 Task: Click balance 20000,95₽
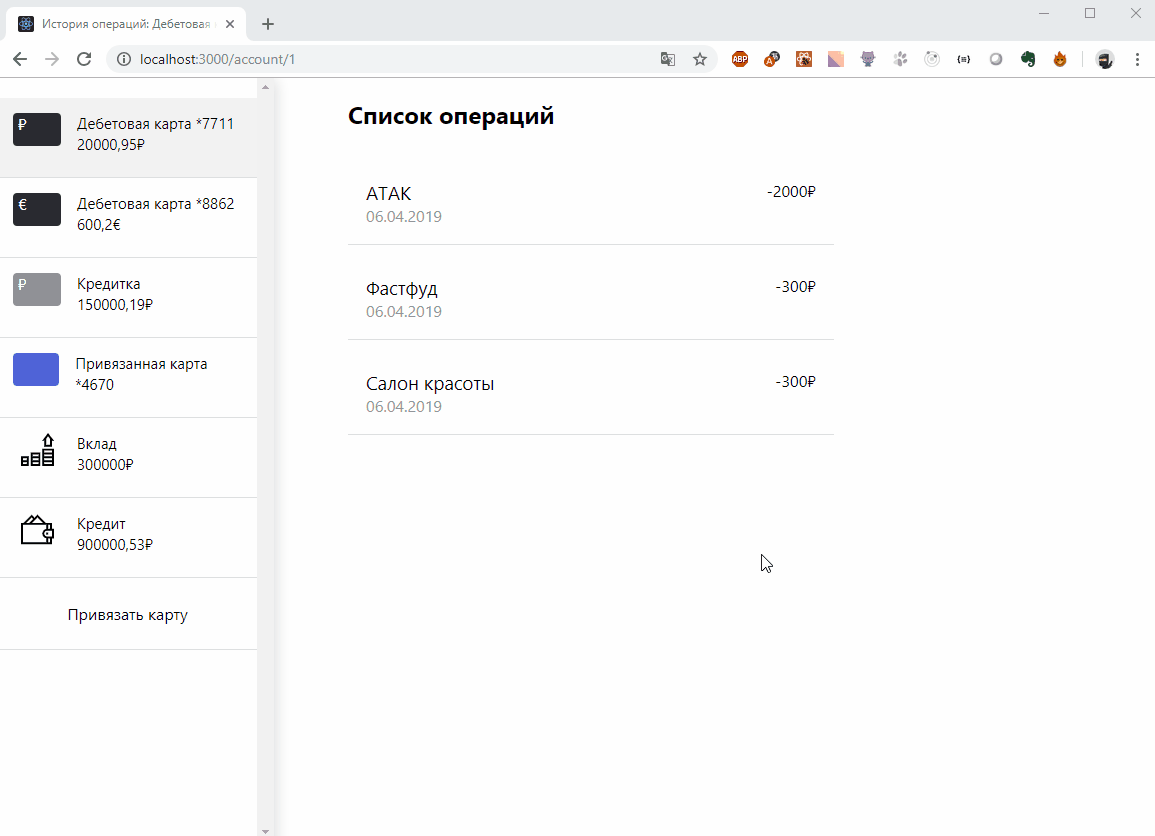pyautogui.click(x=110, y=144)
